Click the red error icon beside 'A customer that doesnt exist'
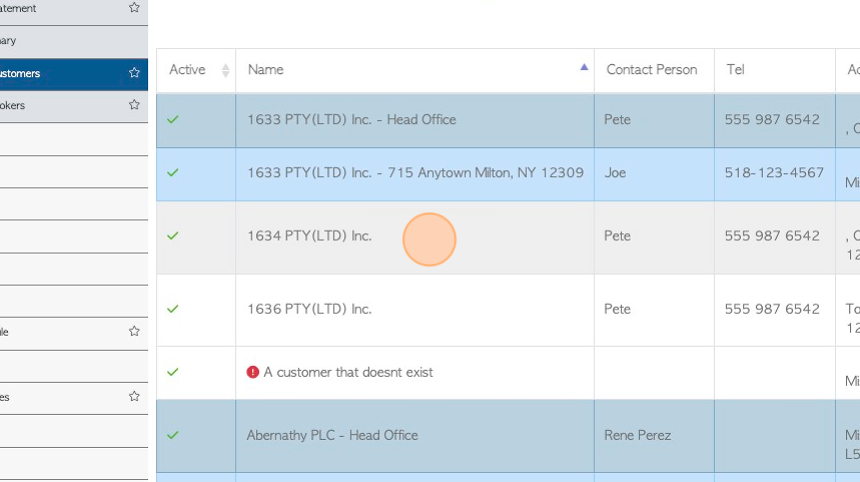This screenshot has height=482, width=860. pos(252,372)
